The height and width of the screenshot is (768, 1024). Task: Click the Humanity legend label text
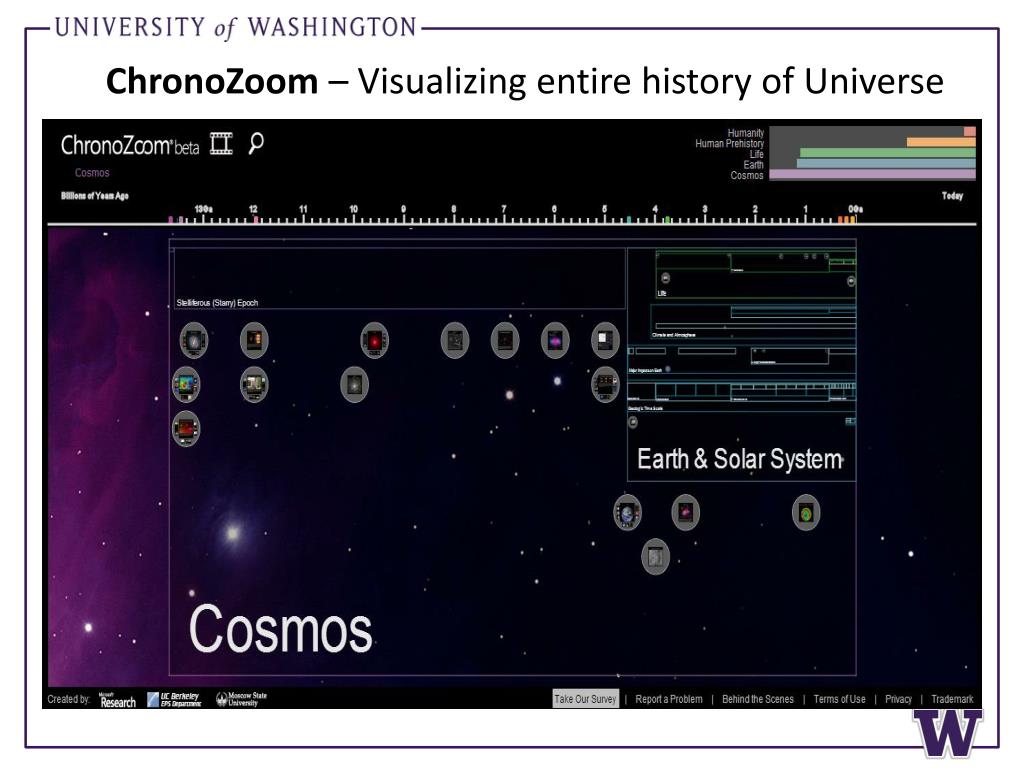pyautogui.click(x=746, y=133)
